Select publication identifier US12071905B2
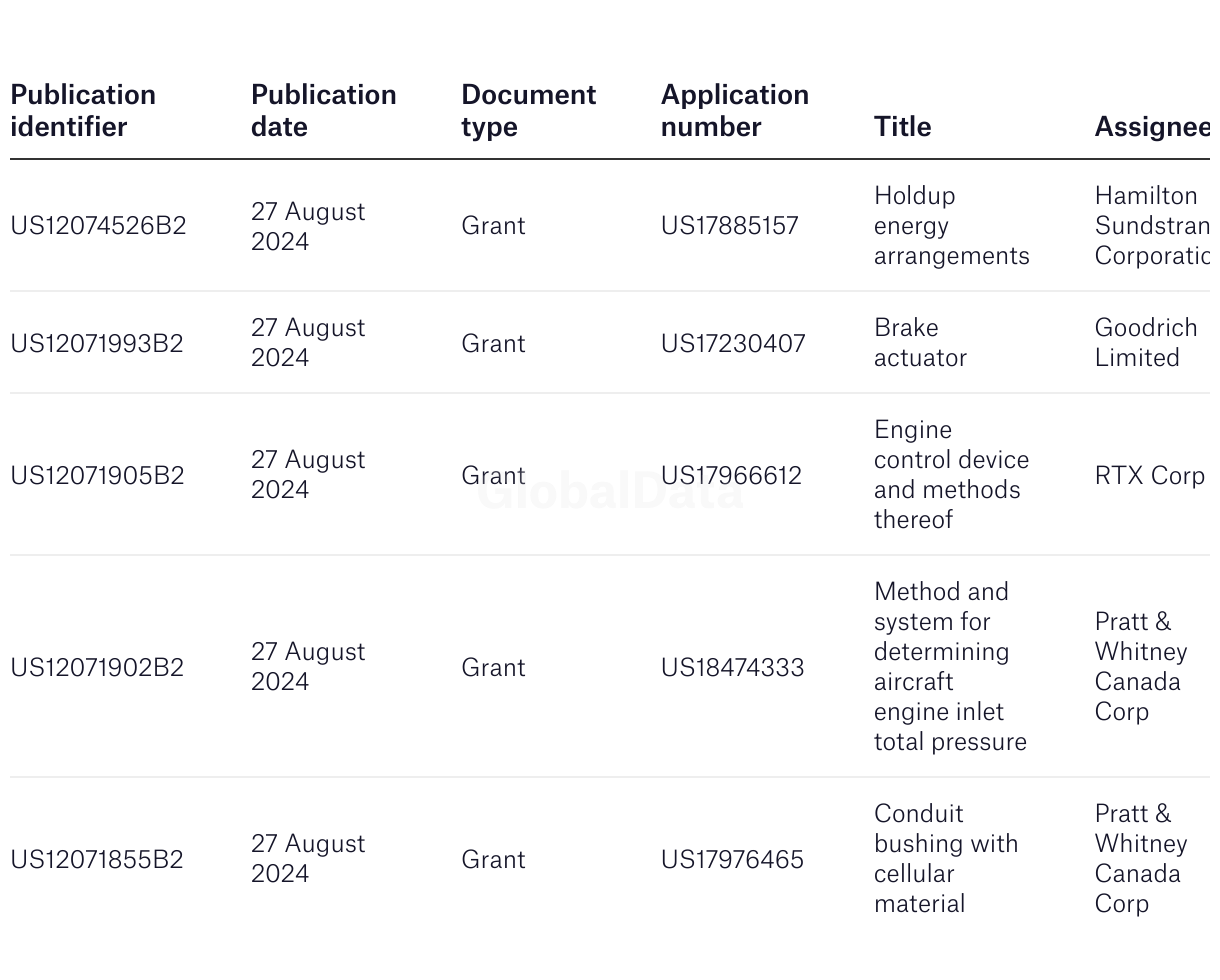Image resolution: width=1220 pixels, height=980 pixels. click(97, 475)
